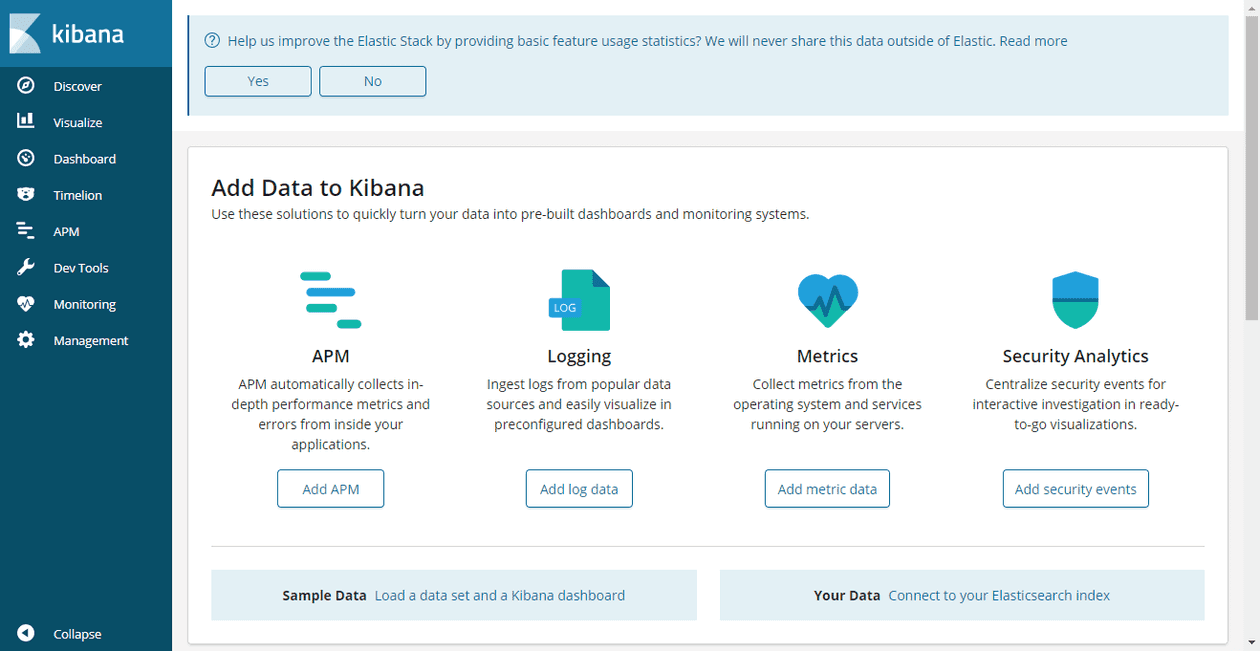Click Yes to share usage statistics
This screenshot has width=1260, height=651.
[x=257, y=81]
